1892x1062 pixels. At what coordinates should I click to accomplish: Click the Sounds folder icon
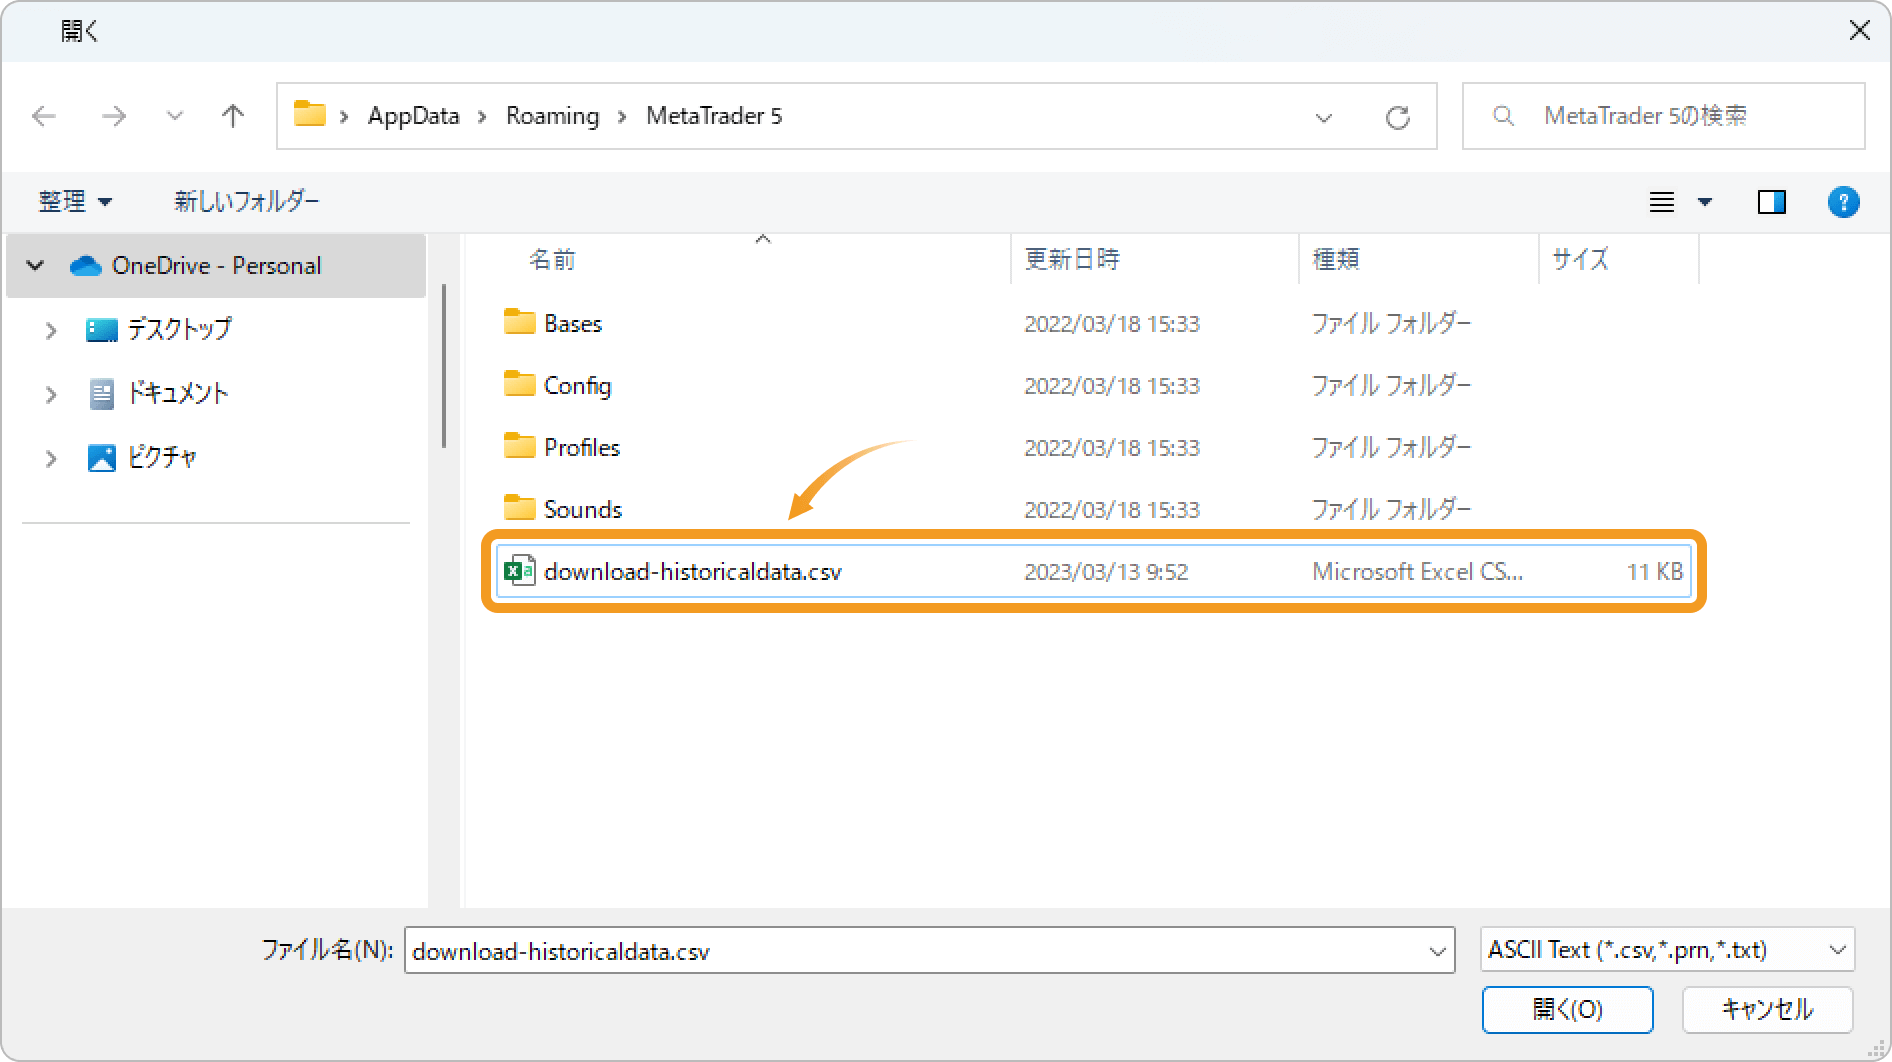(x=519, y=508)
